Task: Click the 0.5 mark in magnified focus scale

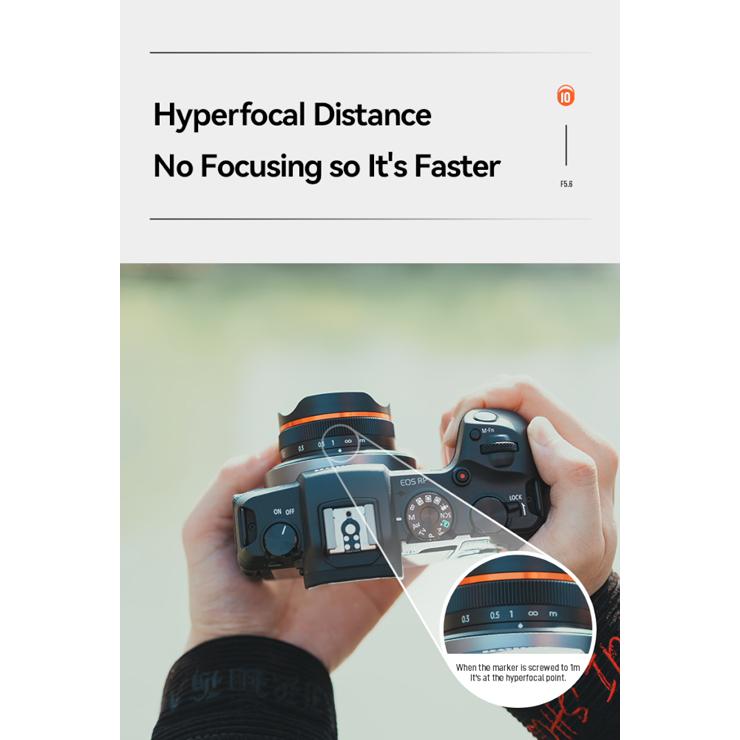Action: pyautogui.click(x=494, y=615)
